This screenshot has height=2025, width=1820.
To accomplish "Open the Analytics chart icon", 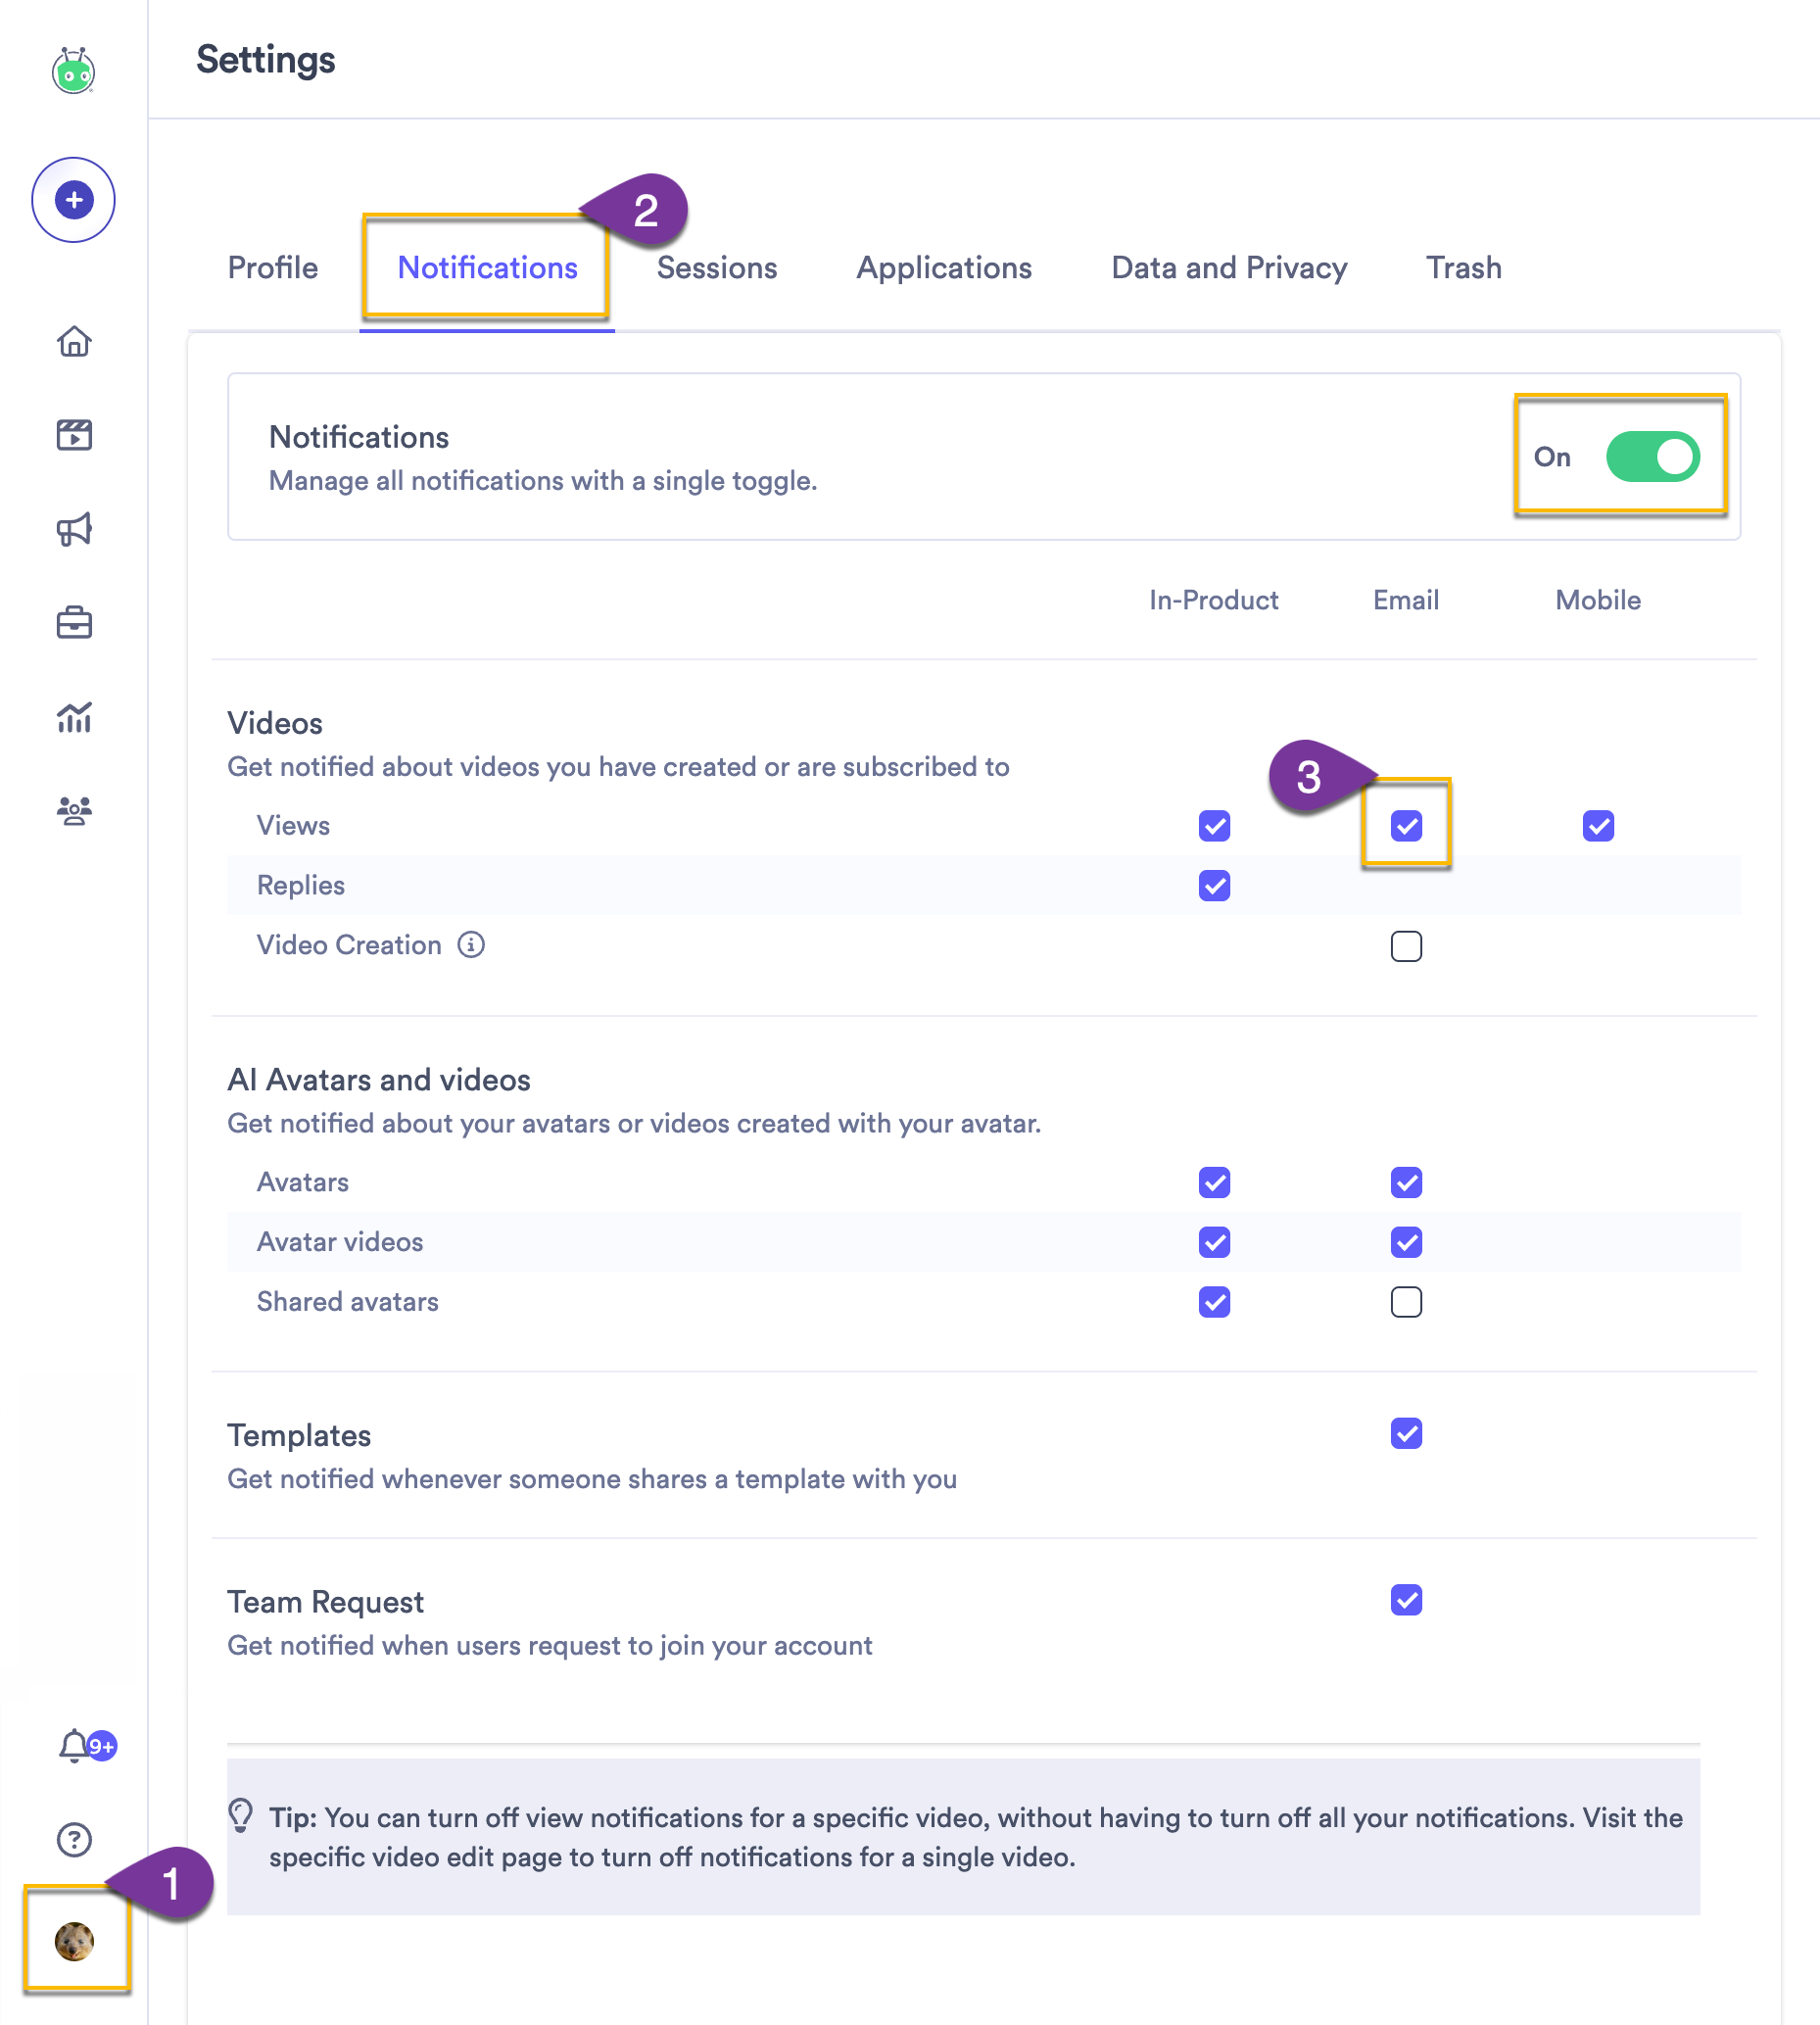I will coord(75,717).
